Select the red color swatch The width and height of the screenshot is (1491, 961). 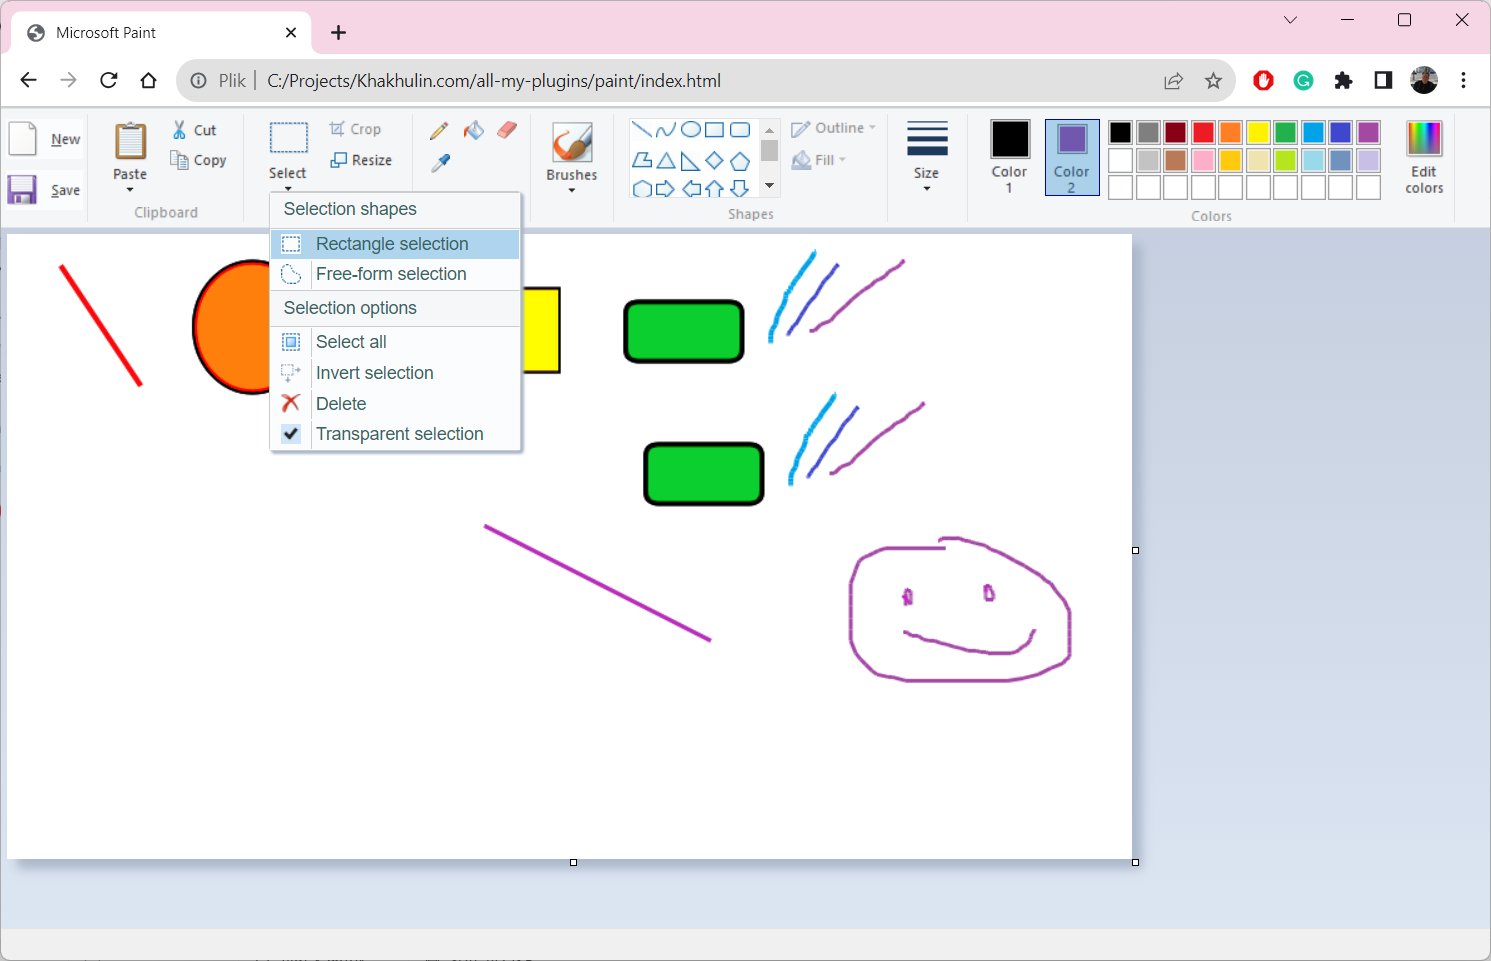[1202, 131]
